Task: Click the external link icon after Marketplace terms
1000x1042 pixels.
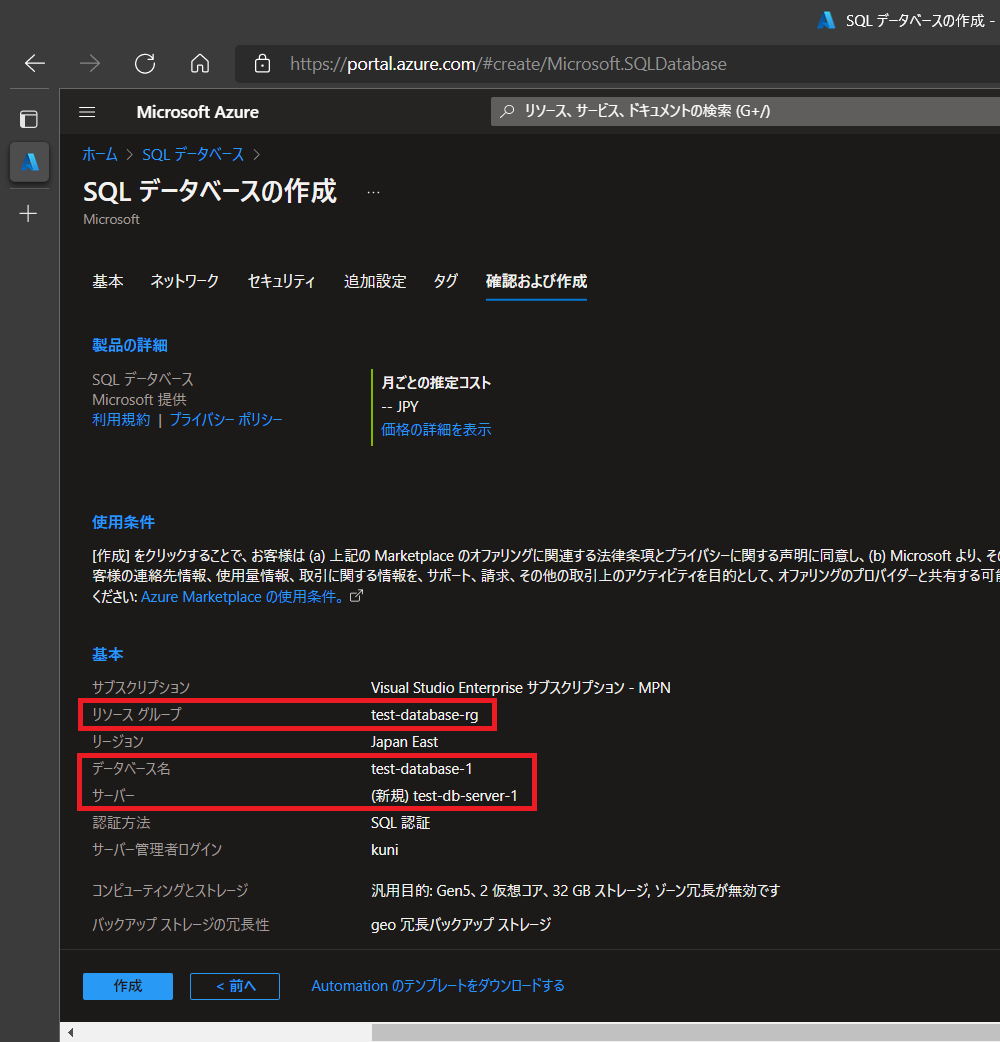Action: coord(357,595)
